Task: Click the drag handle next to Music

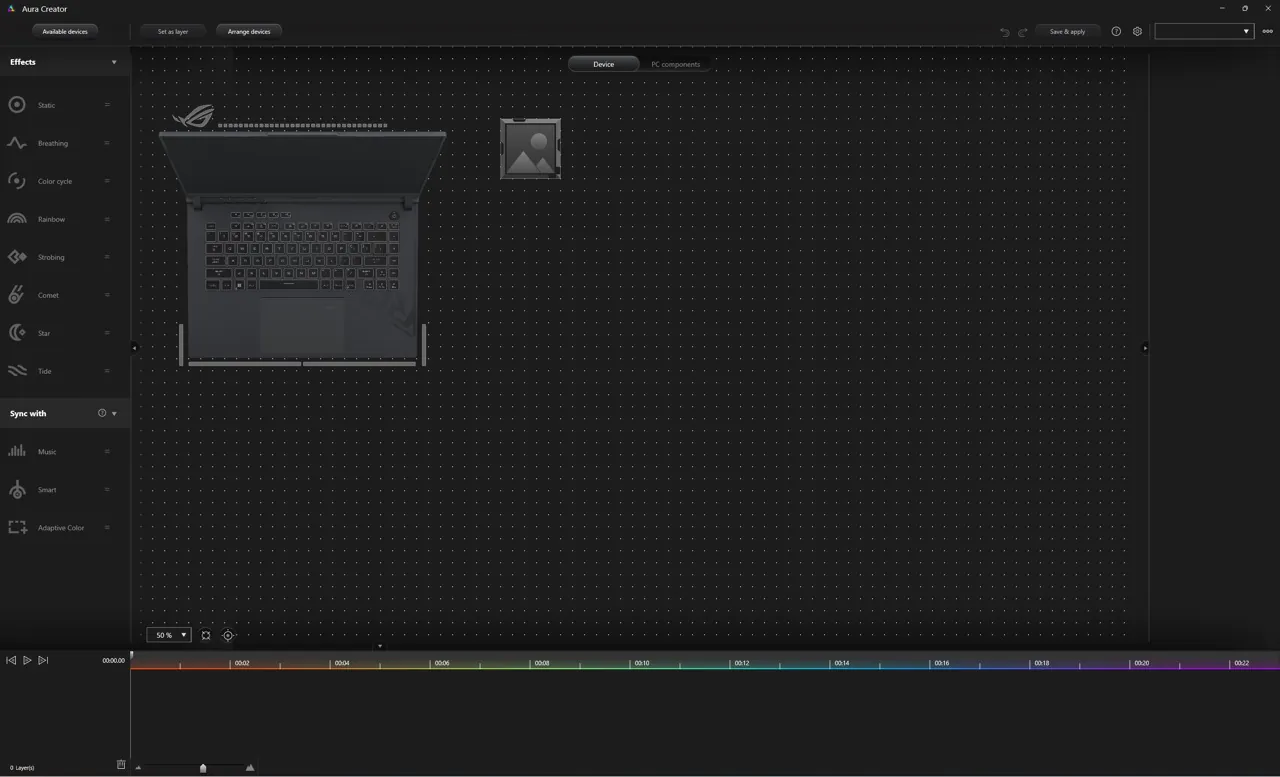Action: click(107, 451)
